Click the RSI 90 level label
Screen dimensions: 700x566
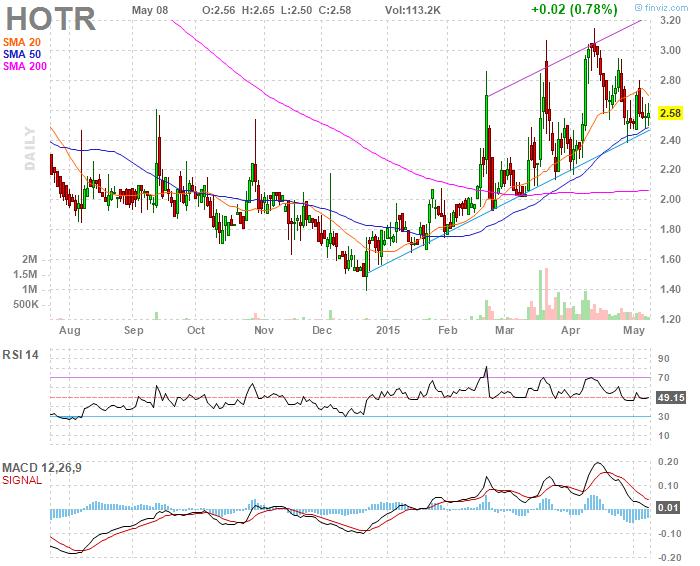pyautogui.click(x=664, y=359)
